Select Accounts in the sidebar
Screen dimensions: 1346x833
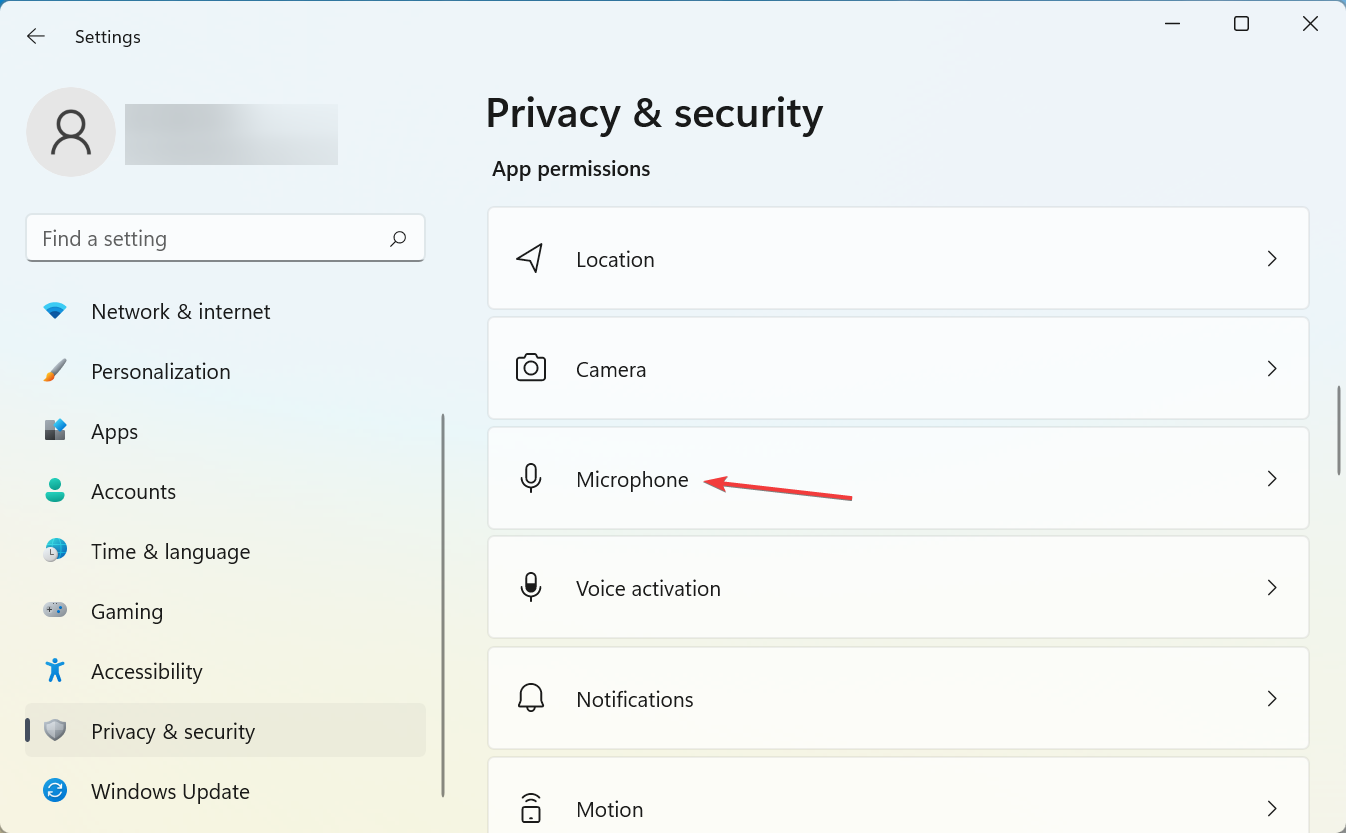point(133,492)
